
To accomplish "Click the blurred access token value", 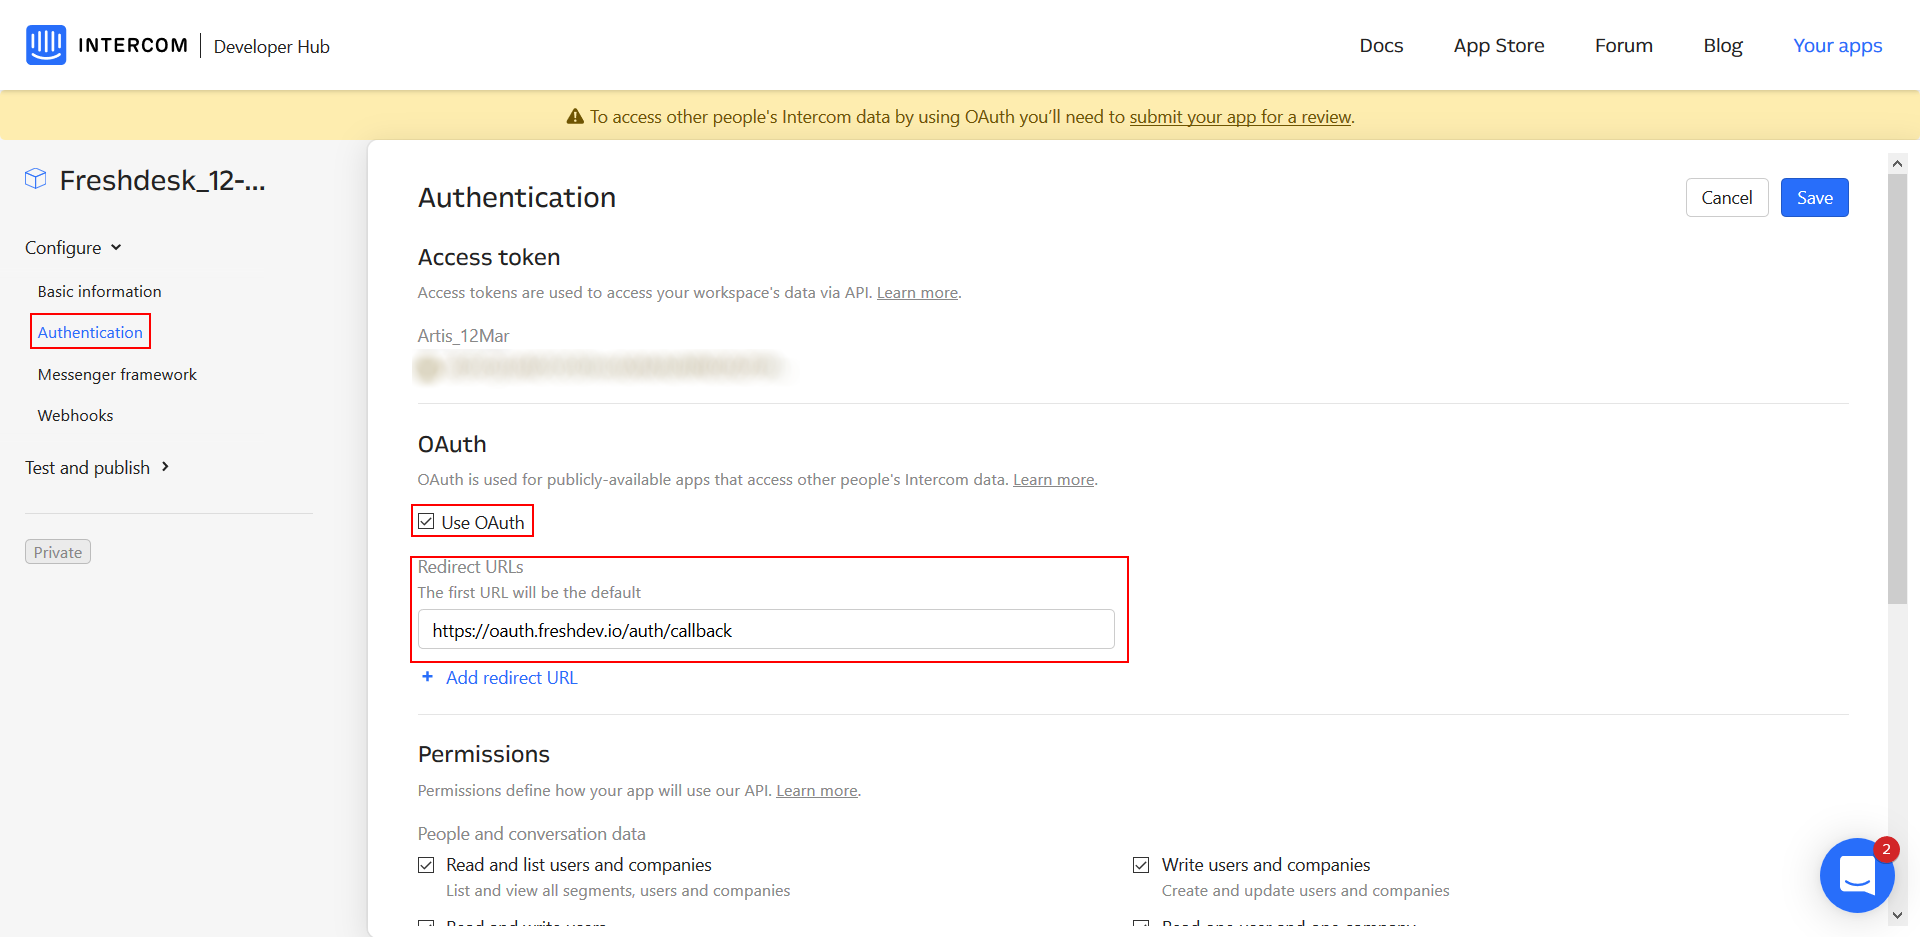I will pyautogui.click(x=600, y=368).
